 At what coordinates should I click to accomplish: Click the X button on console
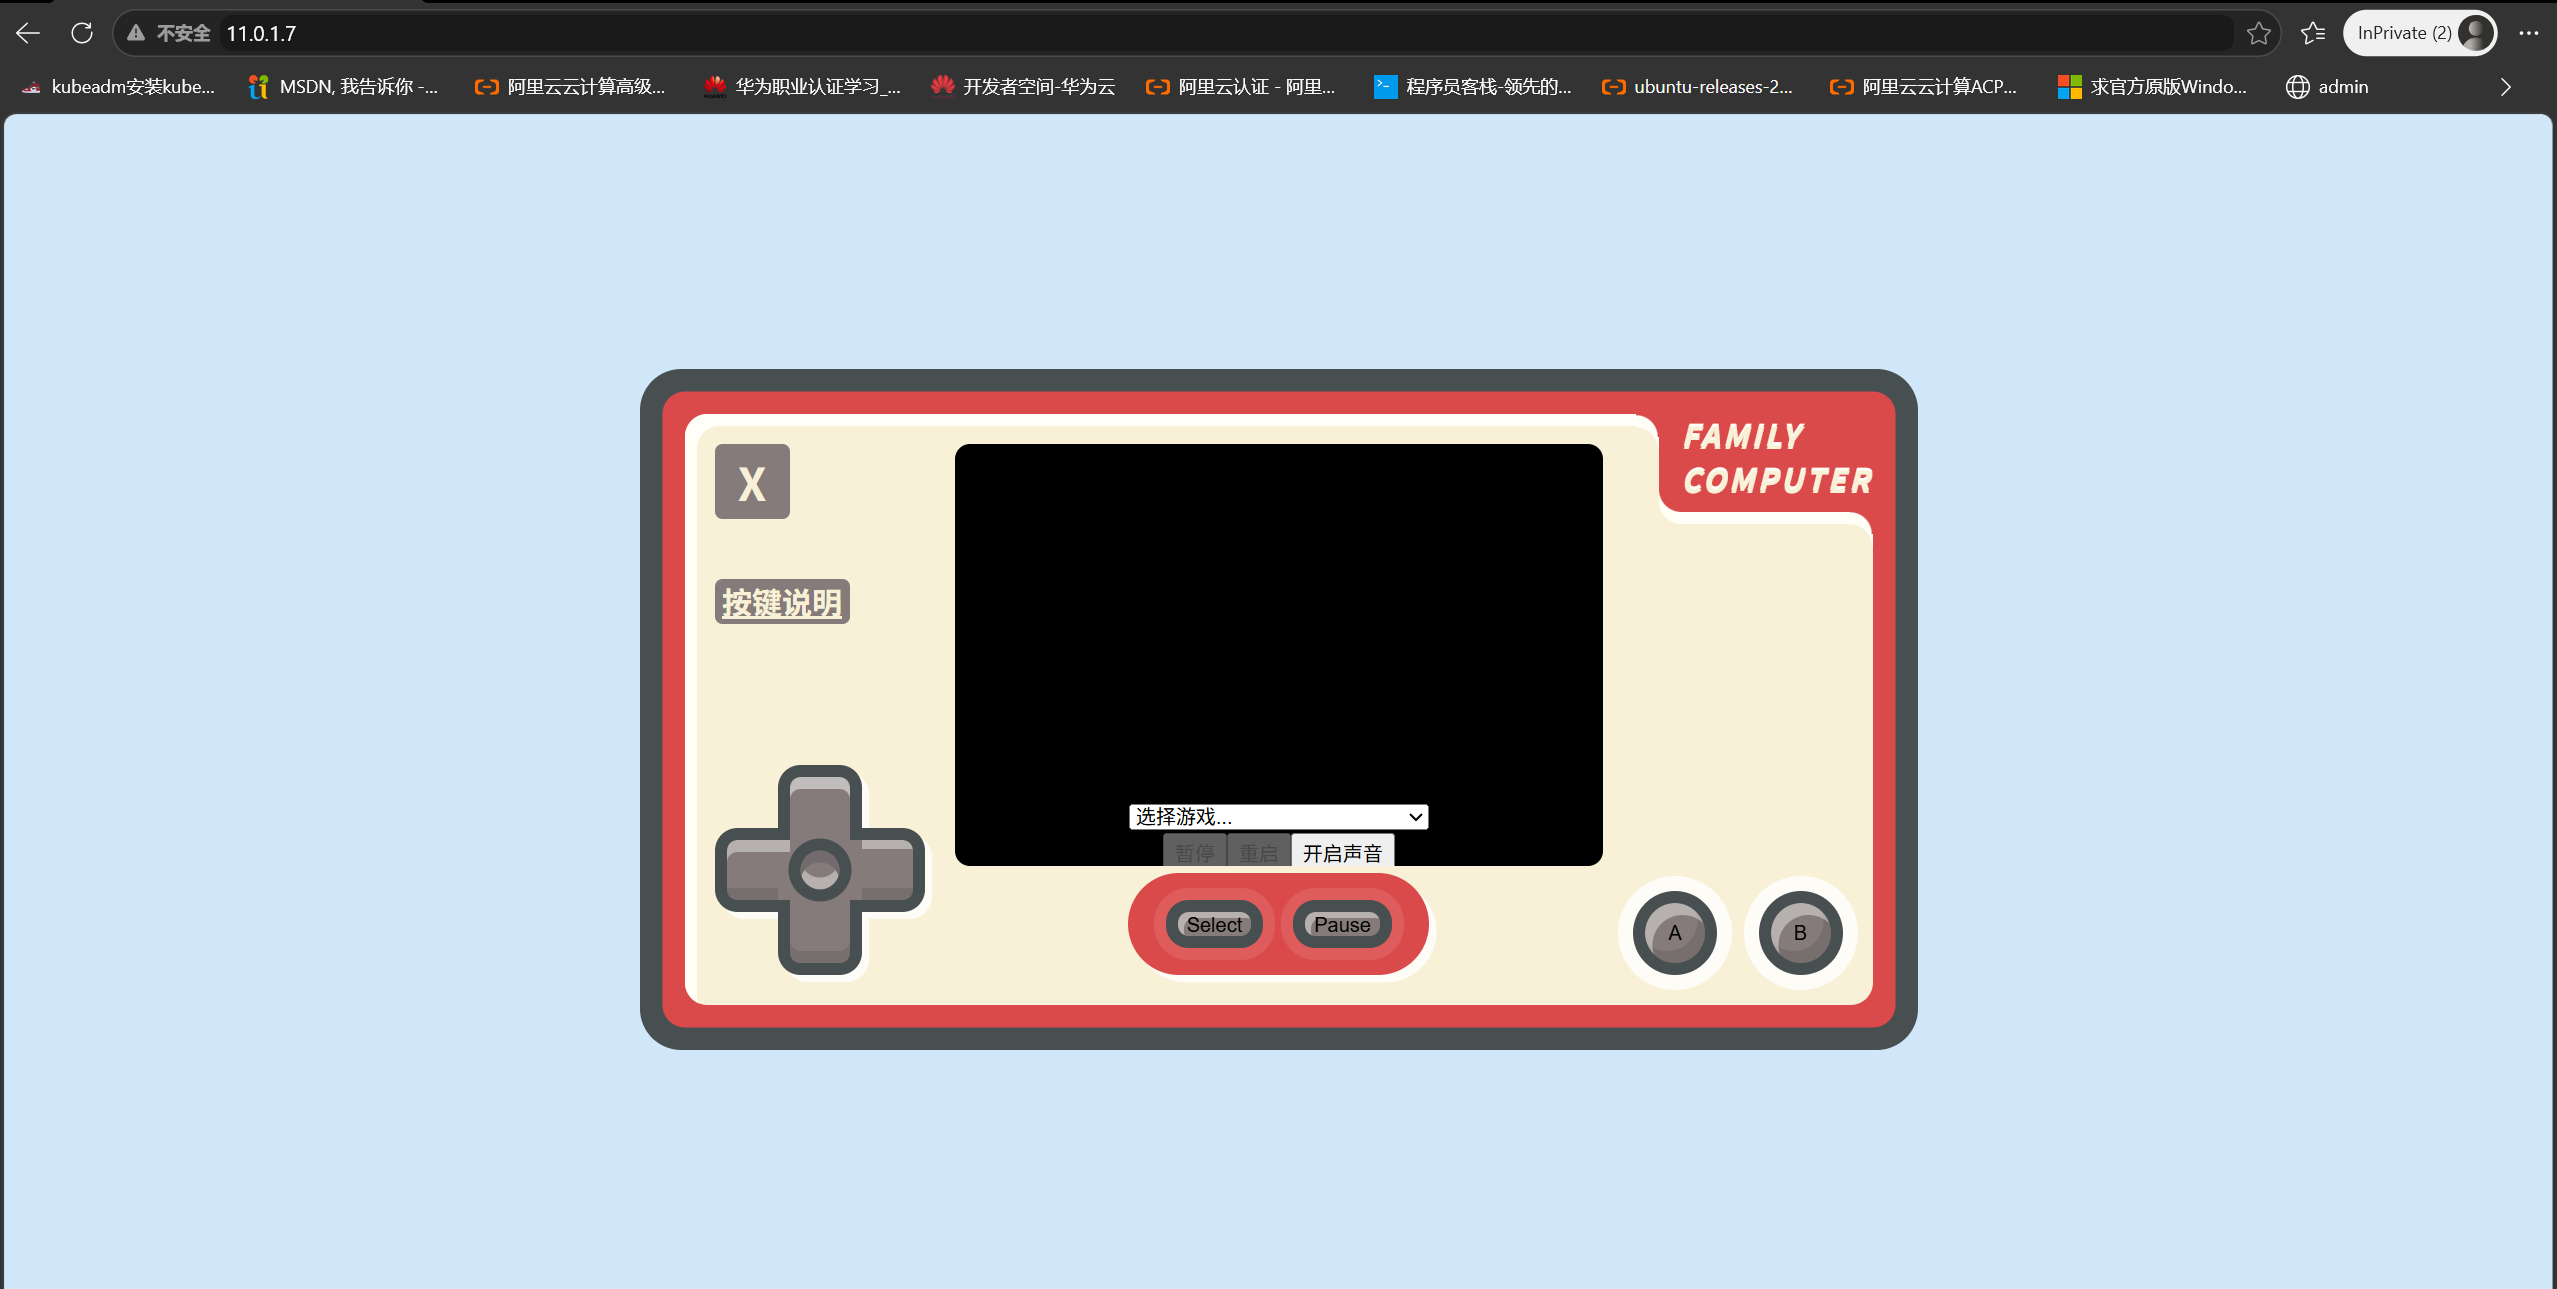pyautogui.click(x=752, y=482)
